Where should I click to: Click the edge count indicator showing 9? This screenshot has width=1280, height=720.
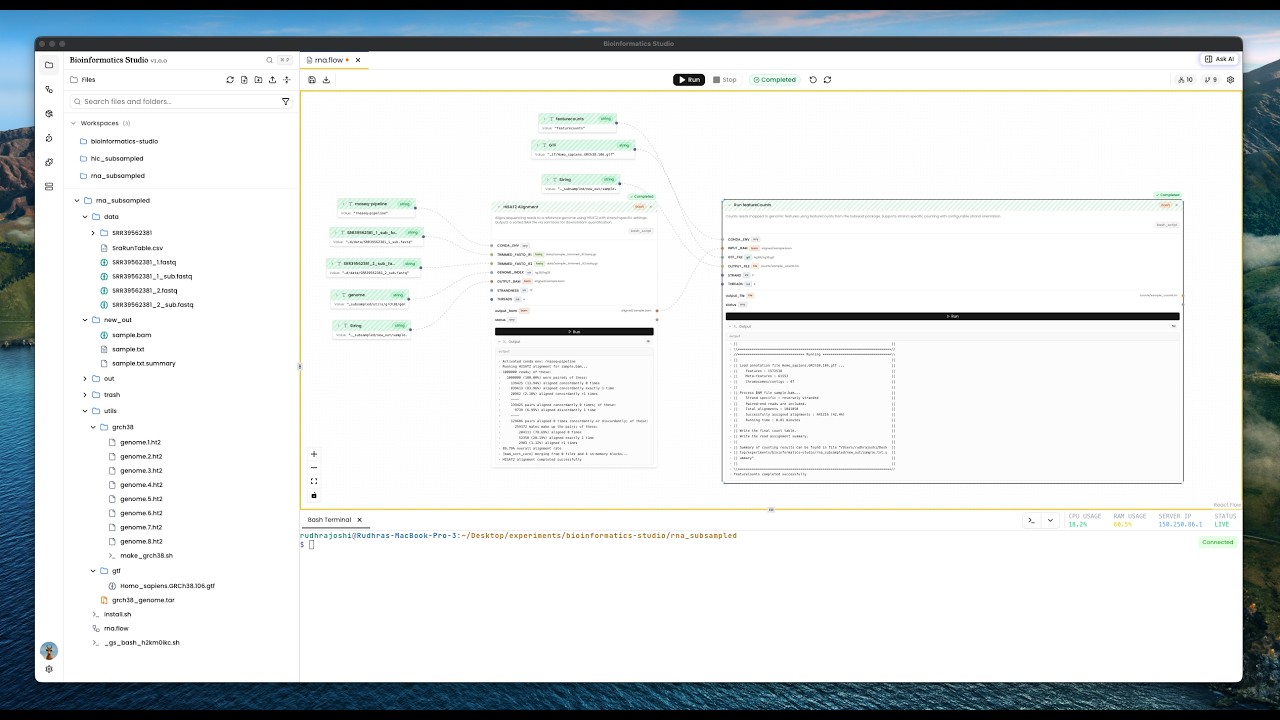(1211, 80)
